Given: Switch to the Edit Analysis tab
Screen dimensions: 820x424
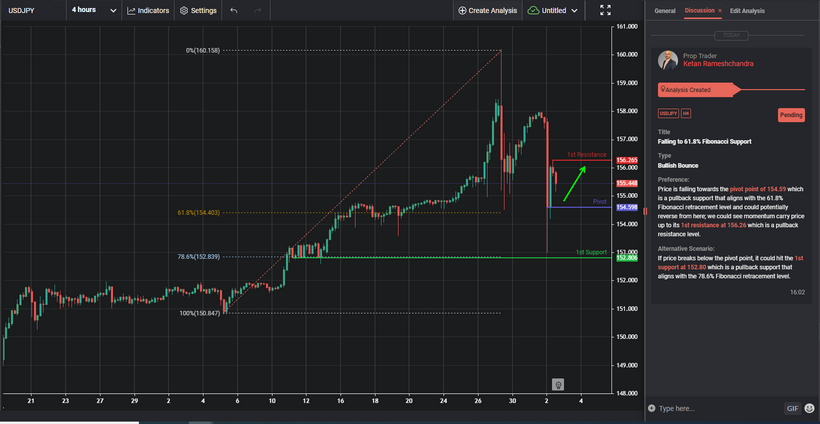Looking at the screenshot, I should (747, 10).
